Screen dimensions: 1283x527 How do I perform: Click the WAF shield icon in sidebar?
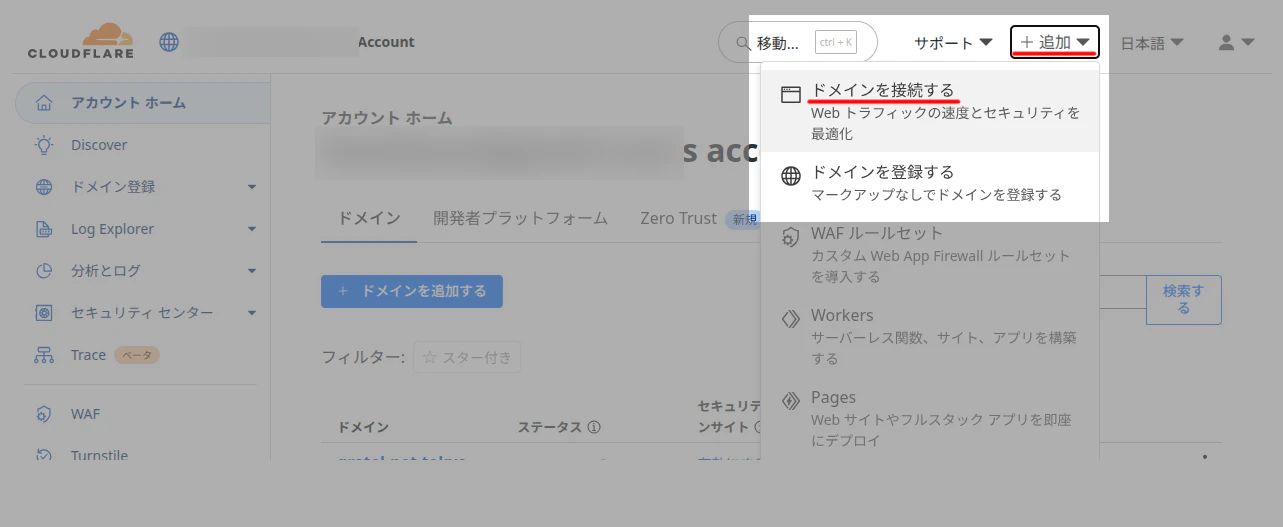click(44, 414)
